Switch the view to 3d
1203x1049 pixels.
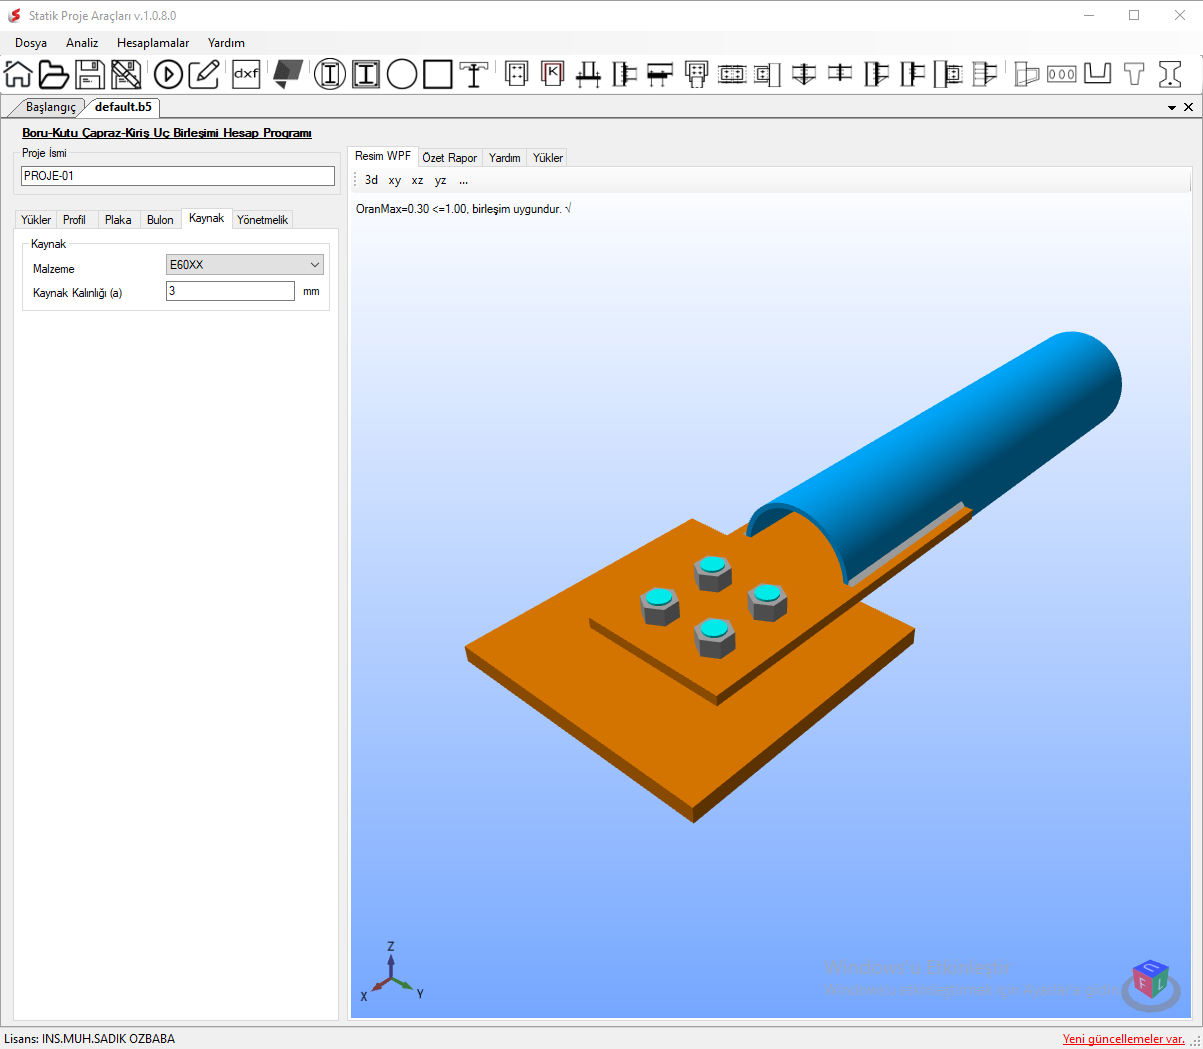[x=371, y=180]
